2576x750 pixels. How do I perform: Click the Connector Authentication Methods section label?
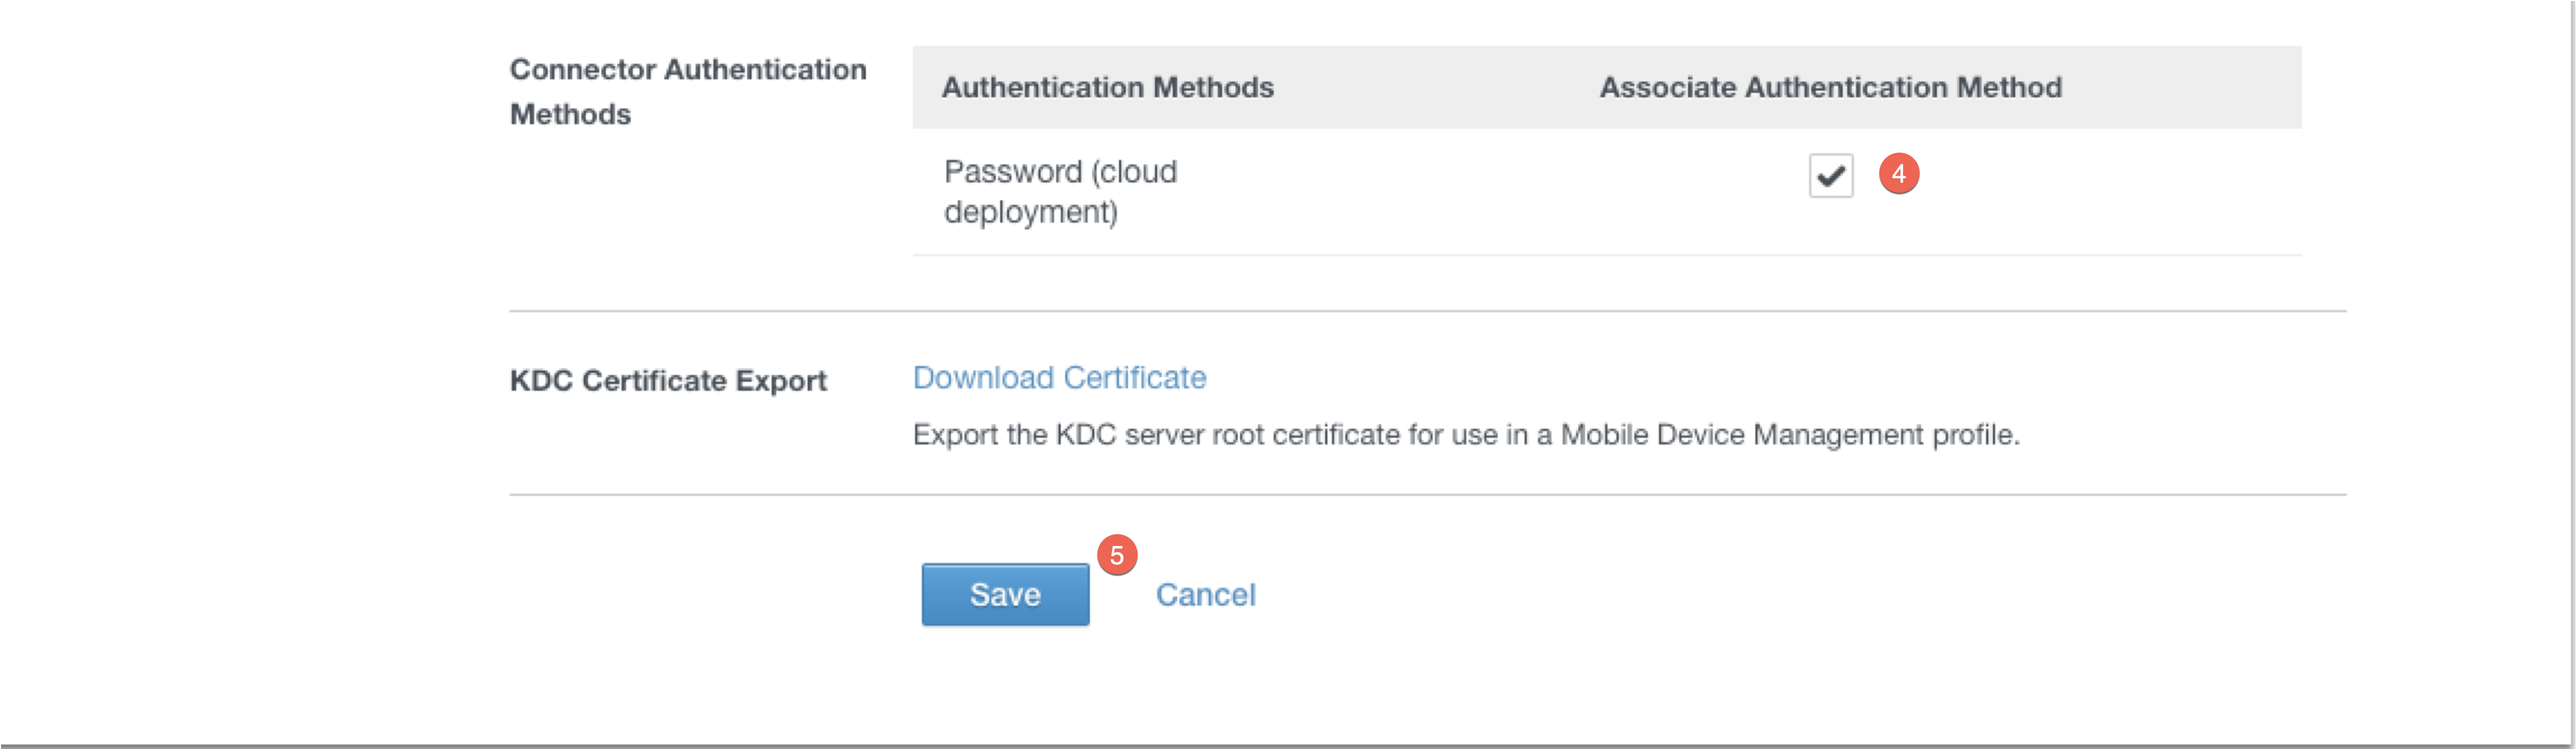pyautogui.click(x=689, y=90)
